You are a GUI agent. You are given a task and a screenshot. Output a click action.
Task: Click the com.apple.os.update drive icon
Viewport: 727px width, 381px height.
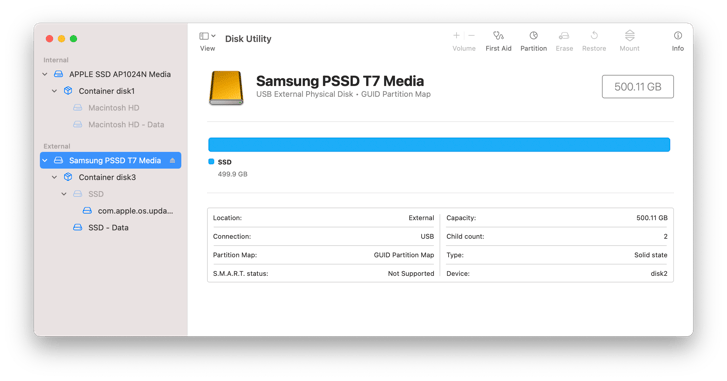click(87, 211)
